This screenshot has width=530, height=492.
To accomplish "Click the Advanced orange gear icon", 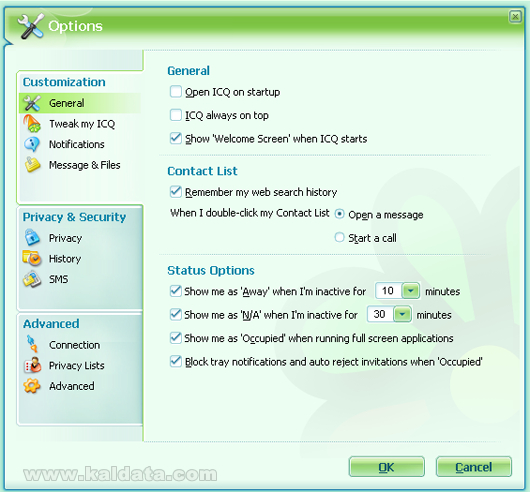I will (32, 386).
